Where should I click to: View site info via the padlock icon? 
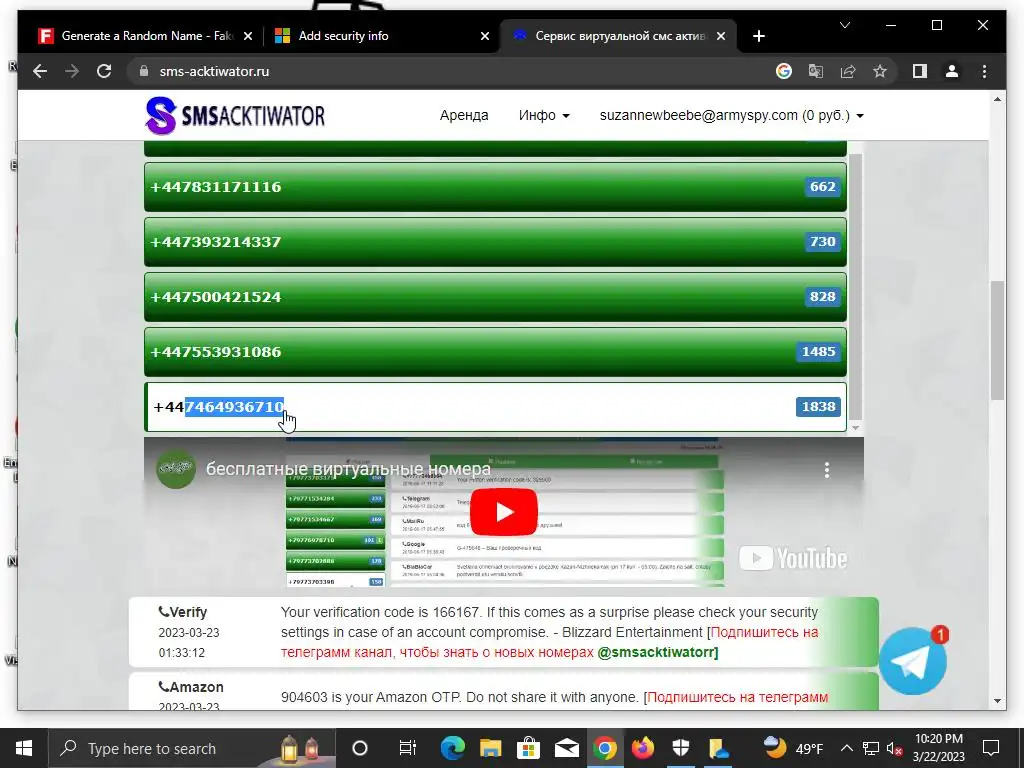coord(144,71)
